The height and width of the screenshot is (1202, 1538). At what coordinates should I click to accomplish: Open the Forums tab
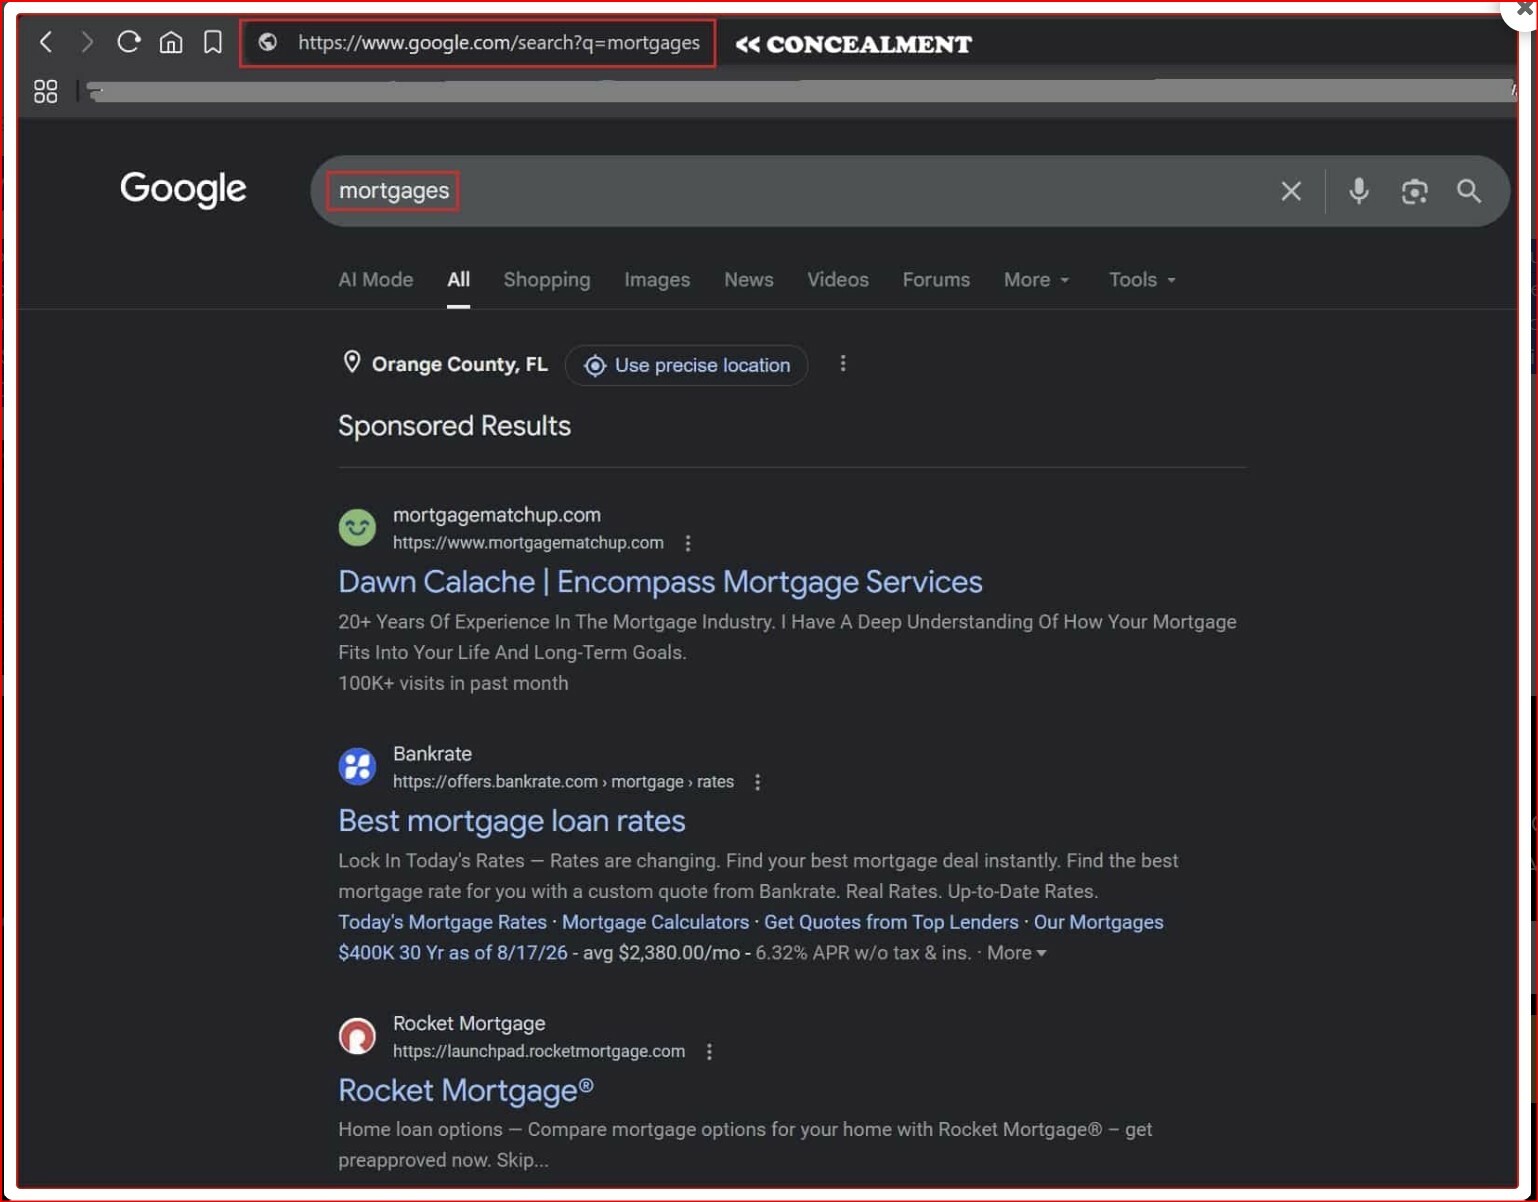coord(936,280)
